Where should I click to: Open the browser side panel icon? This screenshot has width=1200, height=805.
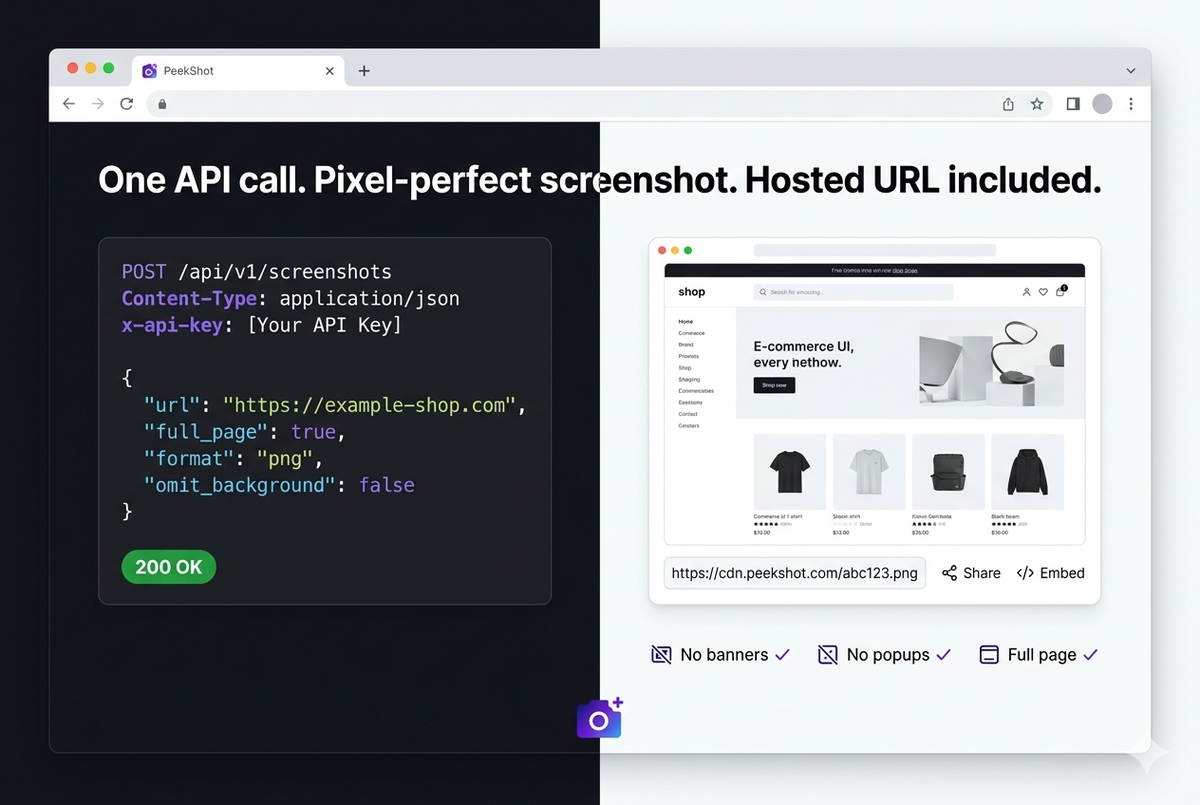click(x=1072, y=103)
